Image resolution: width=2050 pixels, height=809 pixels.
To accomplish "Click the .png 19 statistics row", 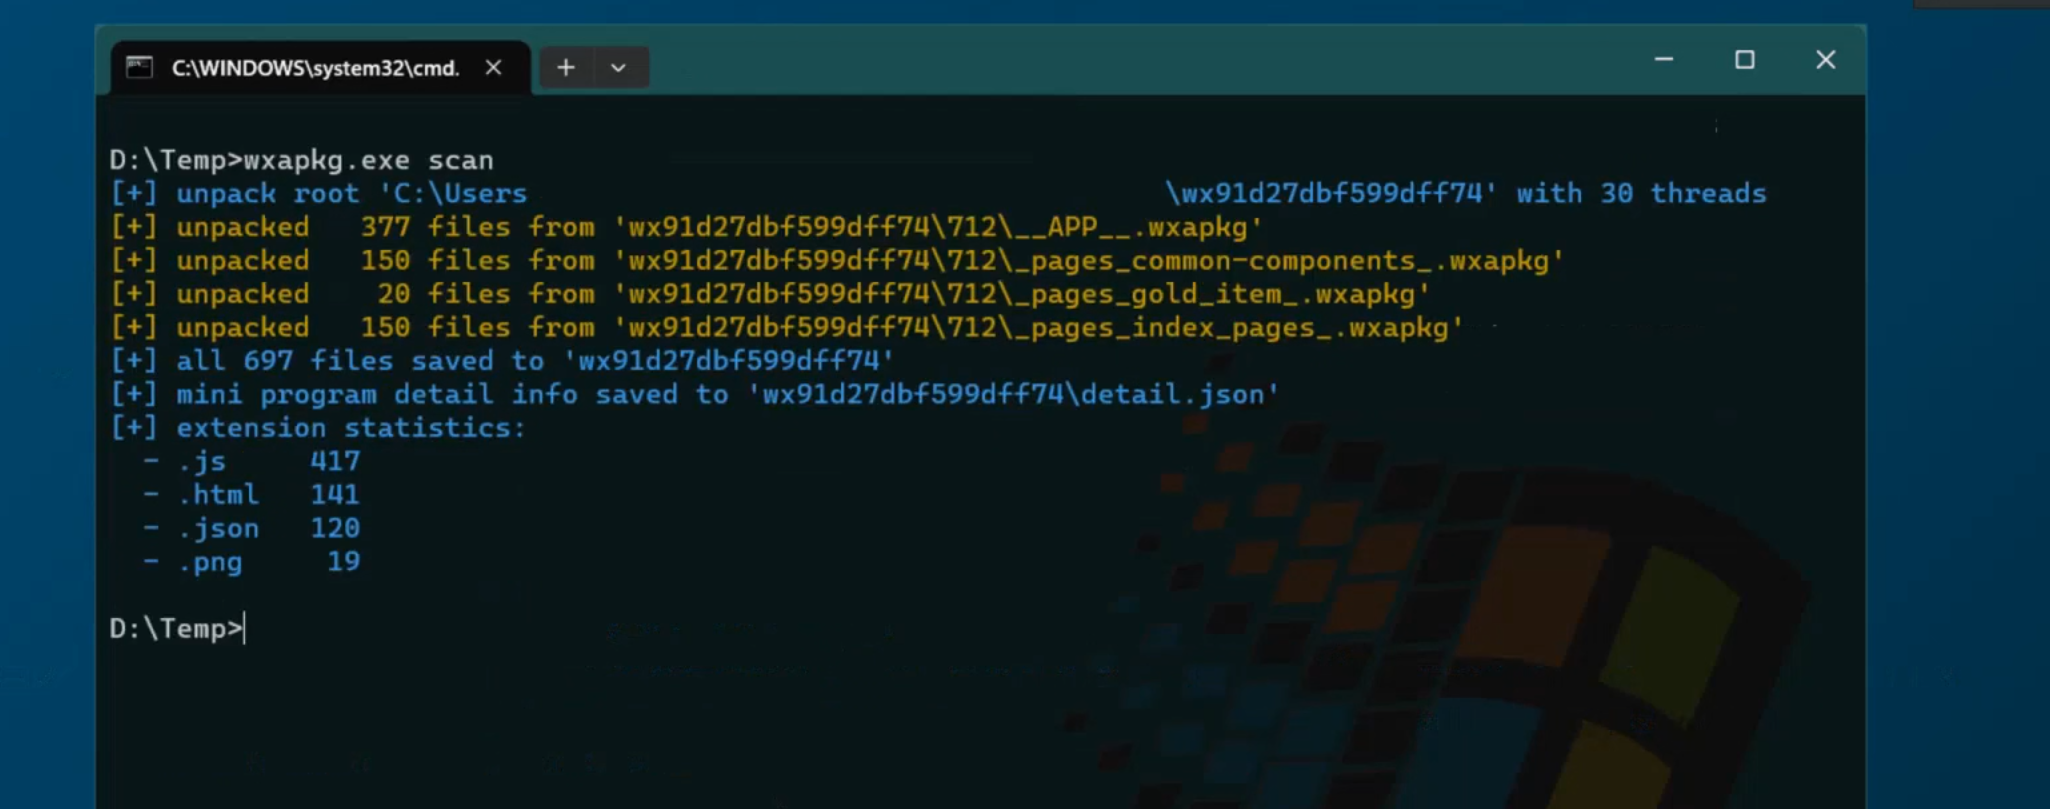I will pyautogui.click(x=268, y=562).
